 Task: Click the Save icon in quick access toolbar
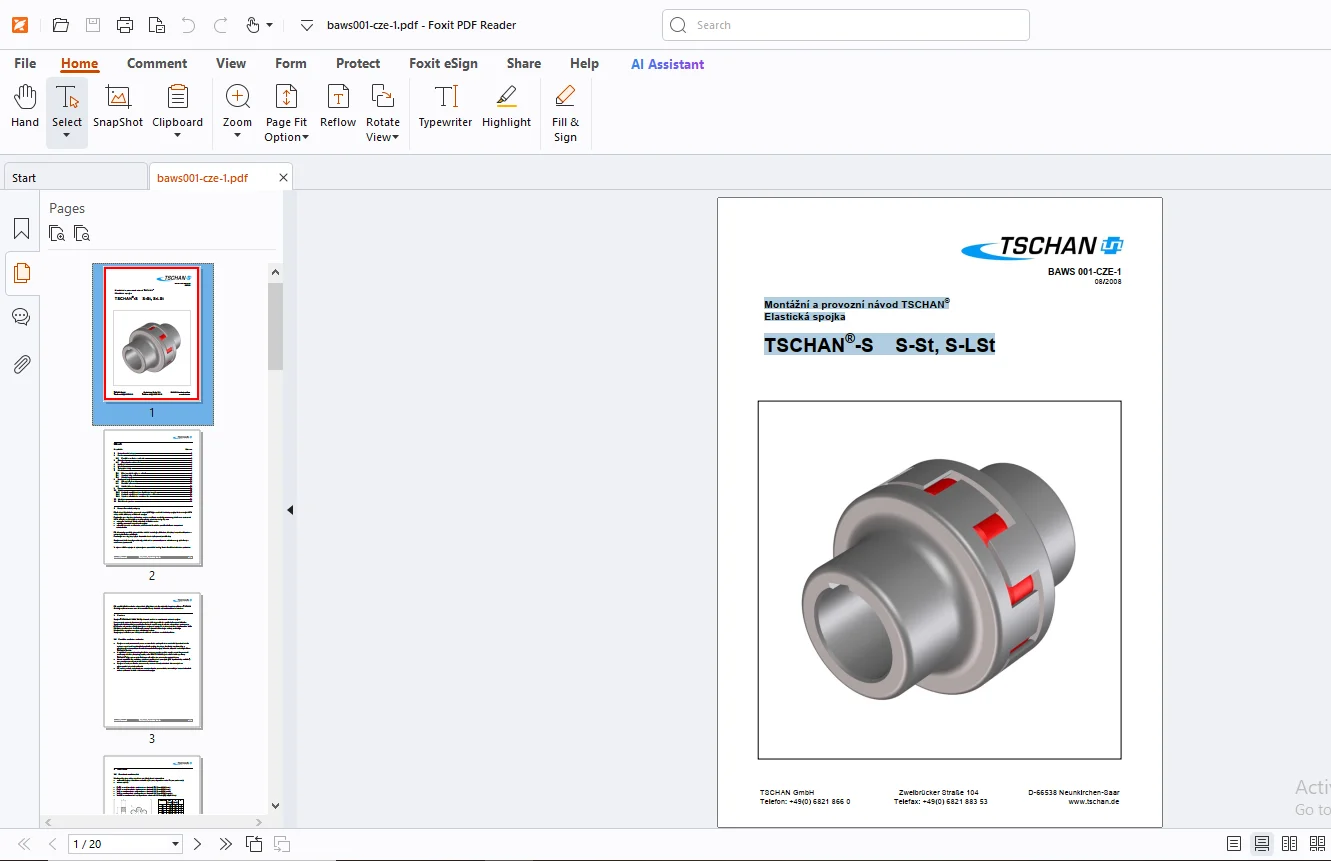[x=93, y=25]
